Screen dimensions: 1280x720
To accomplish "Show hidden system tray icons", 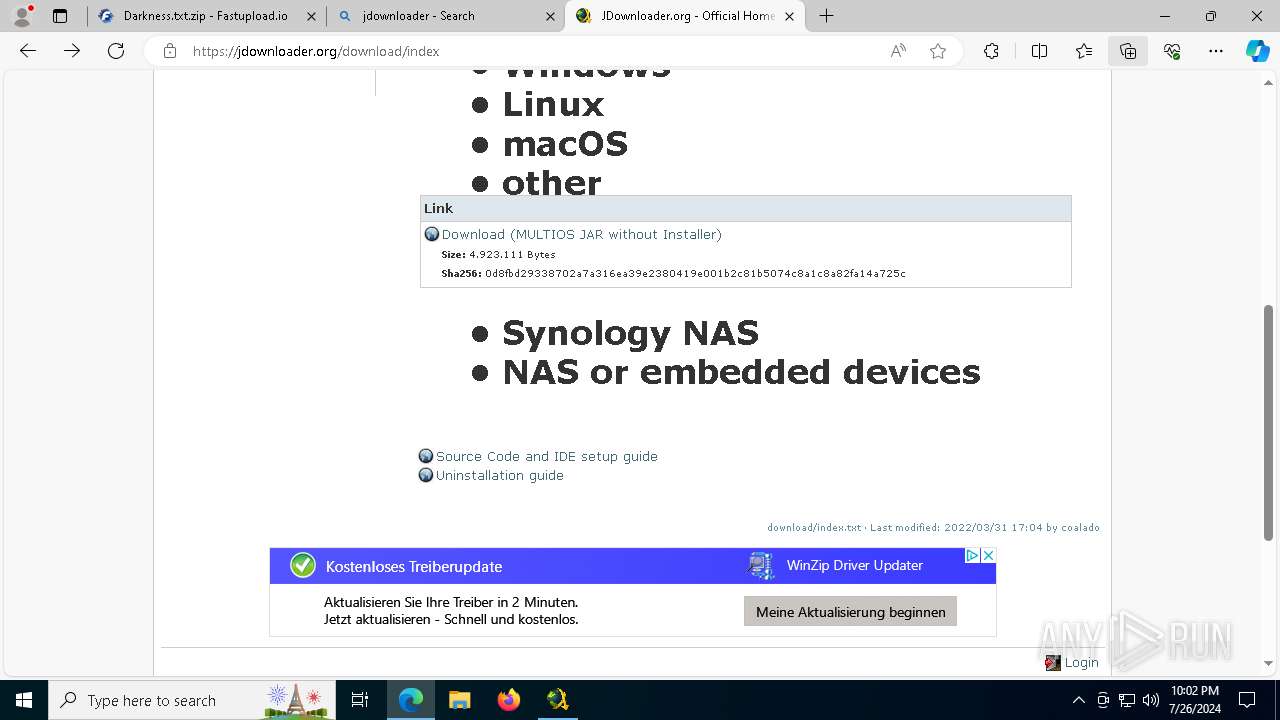I will coord(1078,700).
